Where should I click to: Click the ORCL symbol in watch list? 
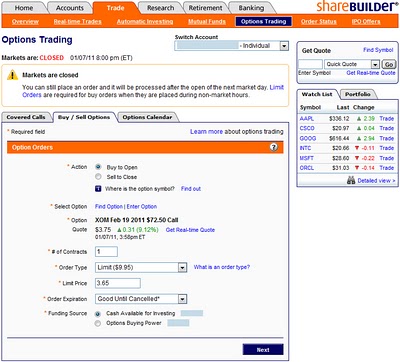pos(307,168)
